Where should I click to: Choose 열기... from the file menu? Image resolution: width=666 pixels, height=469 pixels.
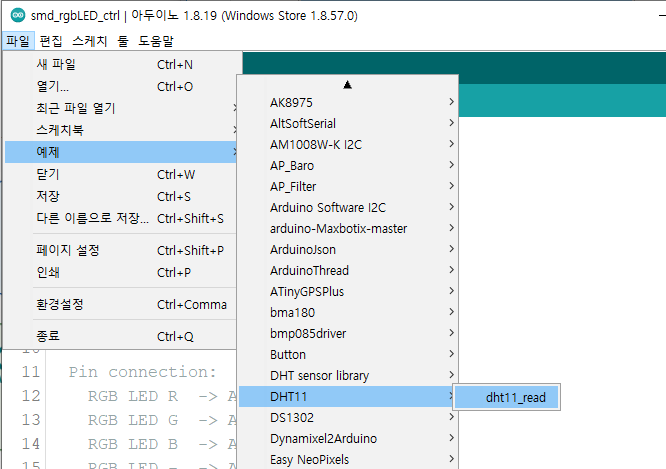pyautogui.click(x=121, y=87)
